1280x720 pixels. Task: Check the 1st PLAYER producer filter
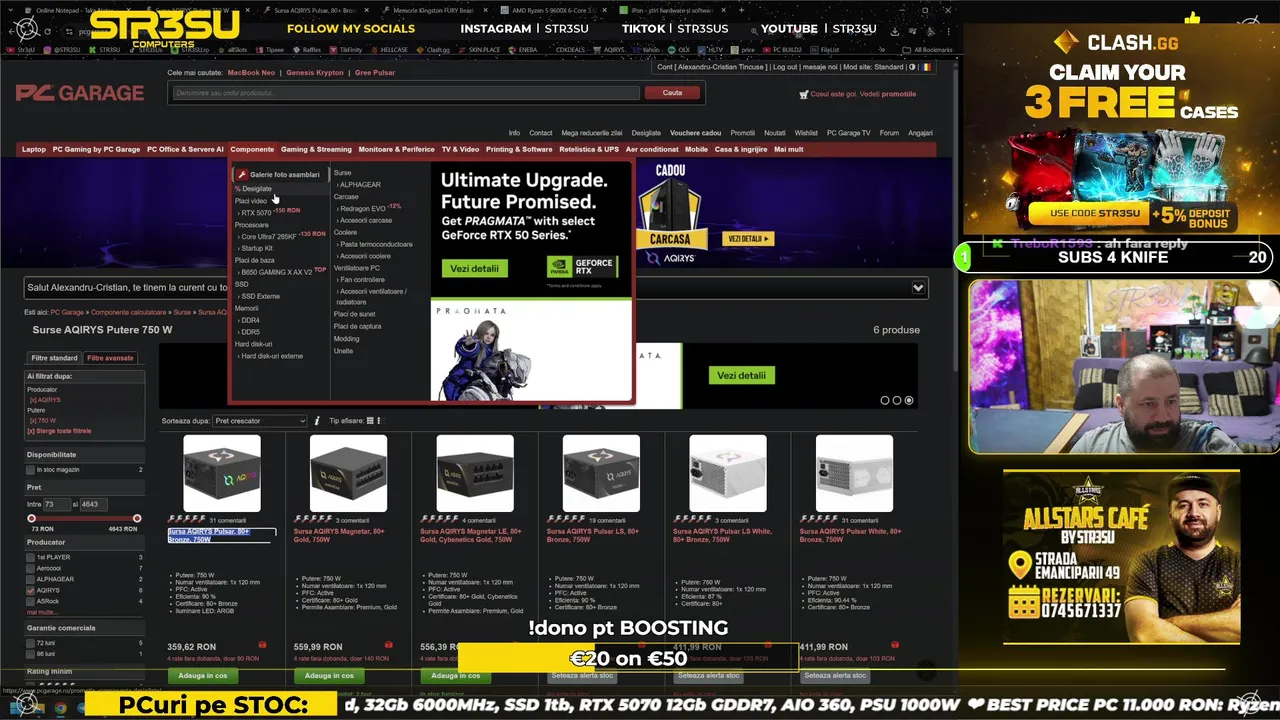30,557
